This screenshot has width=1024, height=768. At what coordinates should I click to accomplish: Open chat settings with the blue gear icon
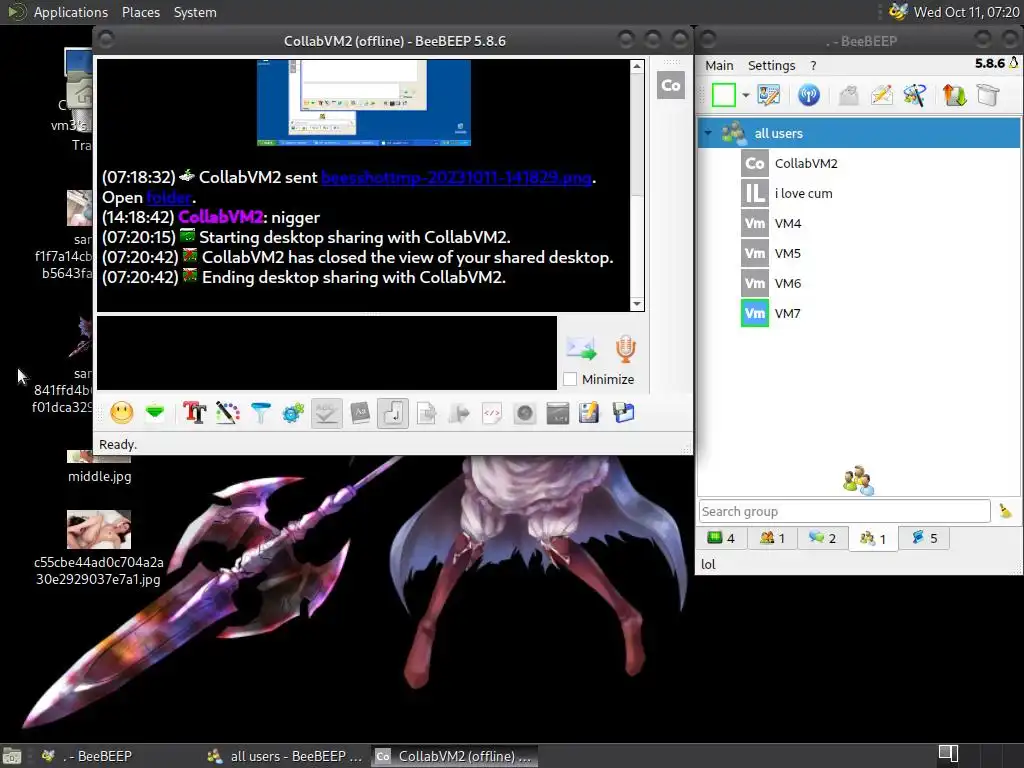click(x=293, y=413)
